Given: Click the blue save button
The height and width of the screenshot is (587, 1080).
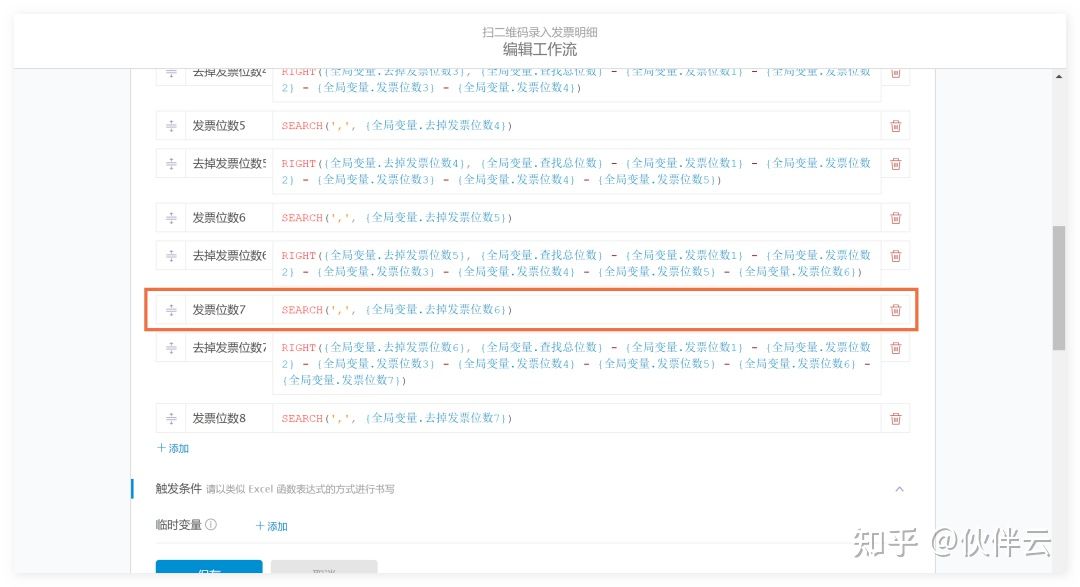Looking at the screenshot, I should click(x=209, y=567).
